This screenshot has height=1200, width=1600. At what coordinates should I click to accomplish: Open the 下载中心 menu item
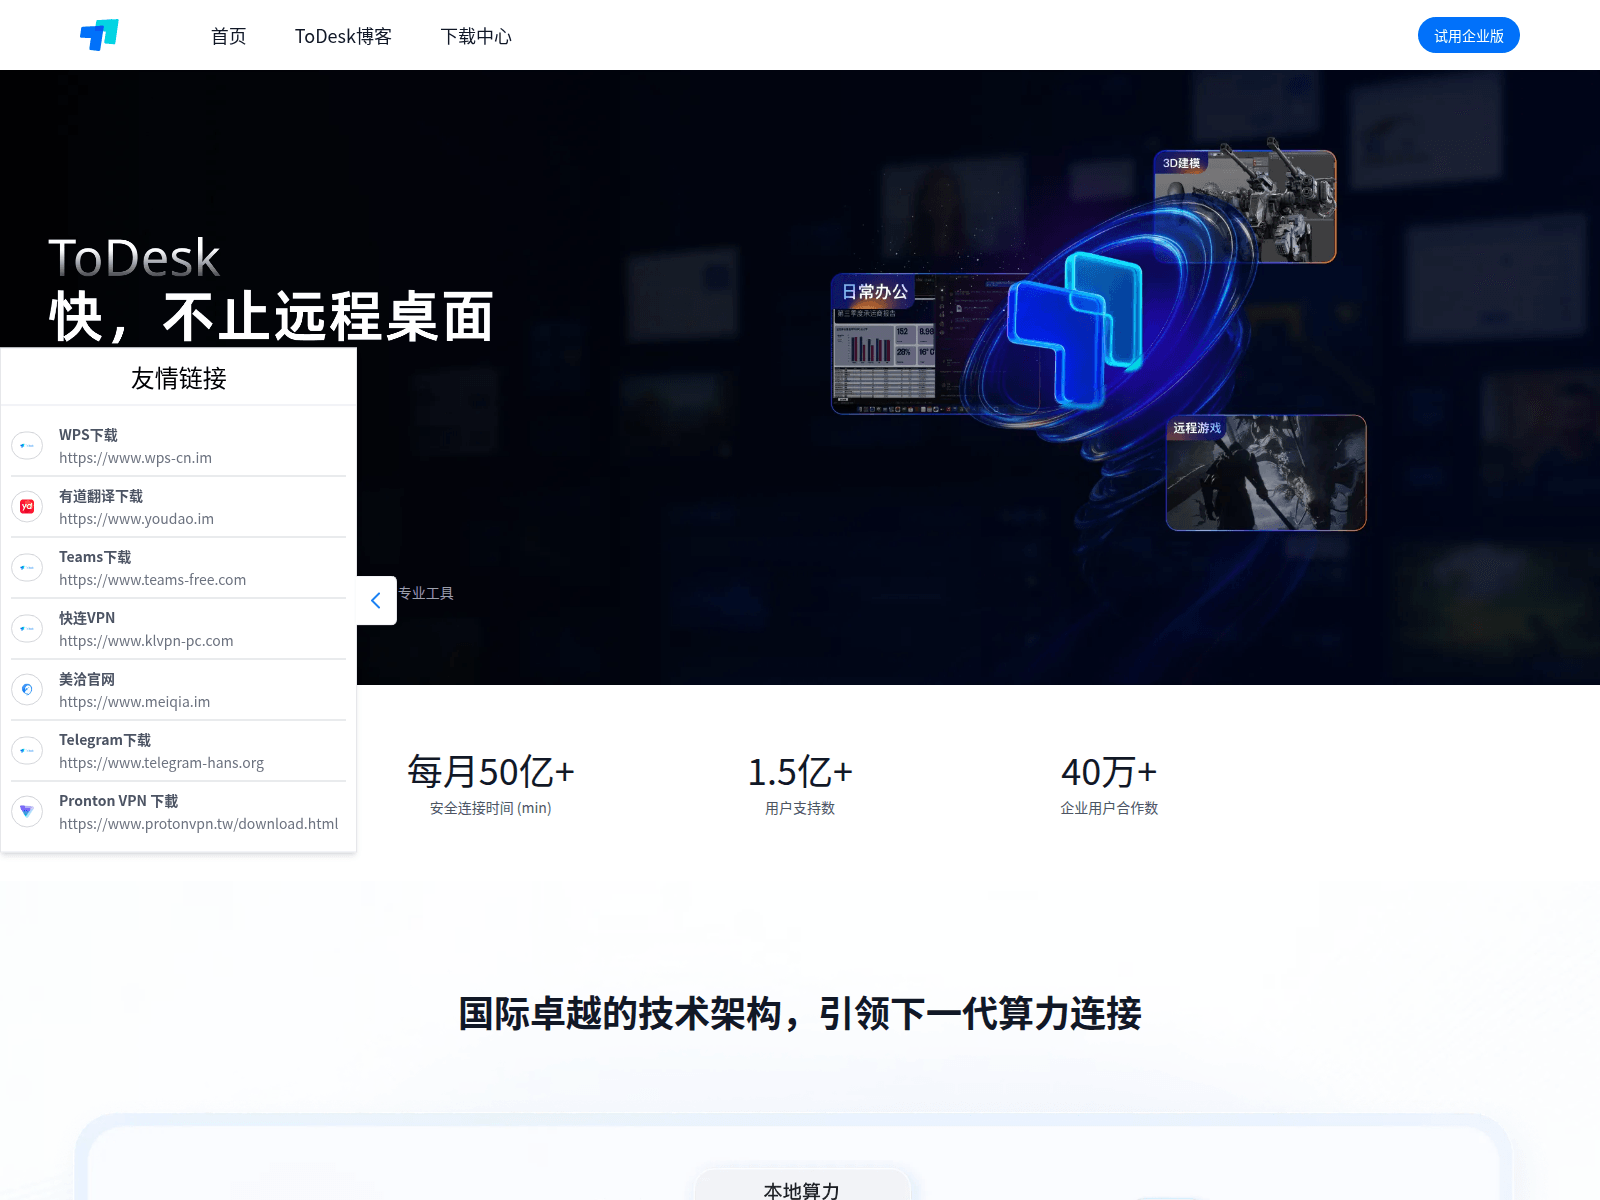[476, 36]
